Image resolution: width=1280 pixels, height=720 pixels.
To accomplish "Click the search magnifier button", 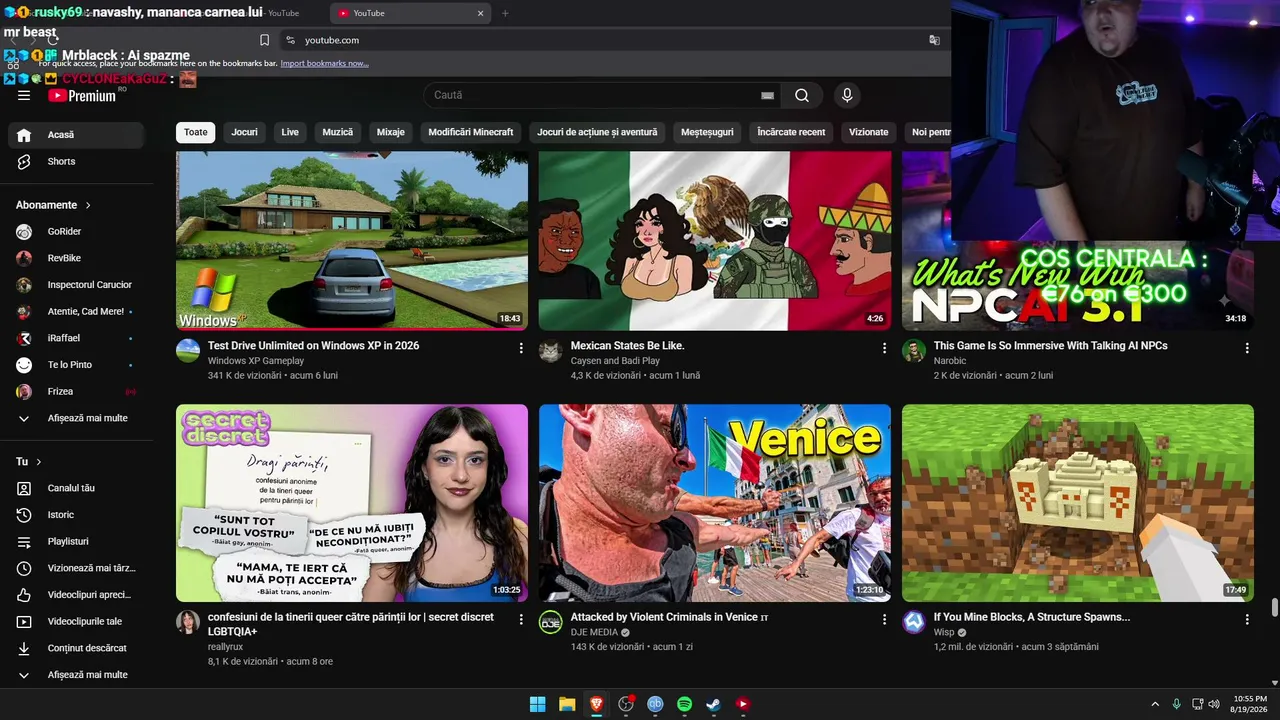I will [802, 95].
